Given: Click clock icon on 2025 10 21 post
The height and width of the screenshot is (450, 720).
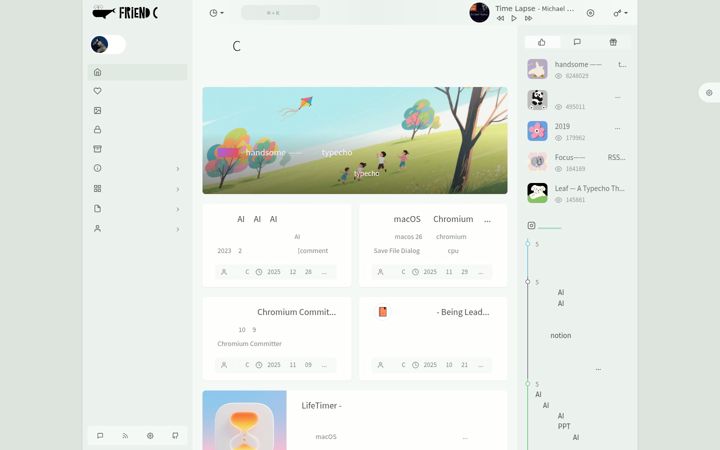Looking at the screenshot, I should pos(416,365).
